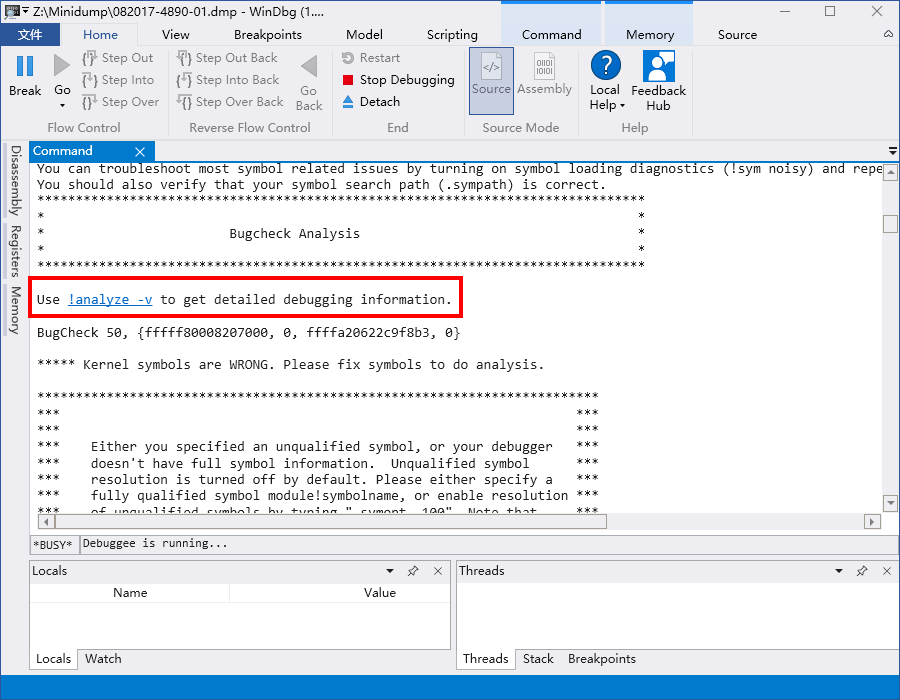
Task: Close the Command tab
Action: pos(140,152)
